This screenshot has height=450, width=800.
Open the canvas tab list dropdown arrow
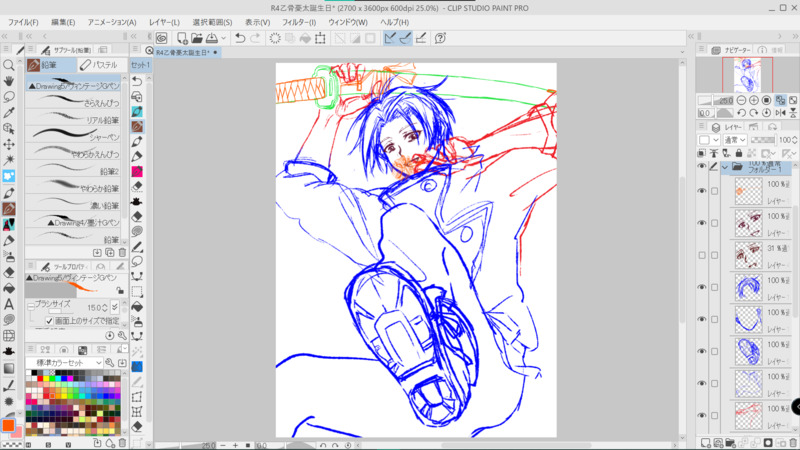point(682,52)
